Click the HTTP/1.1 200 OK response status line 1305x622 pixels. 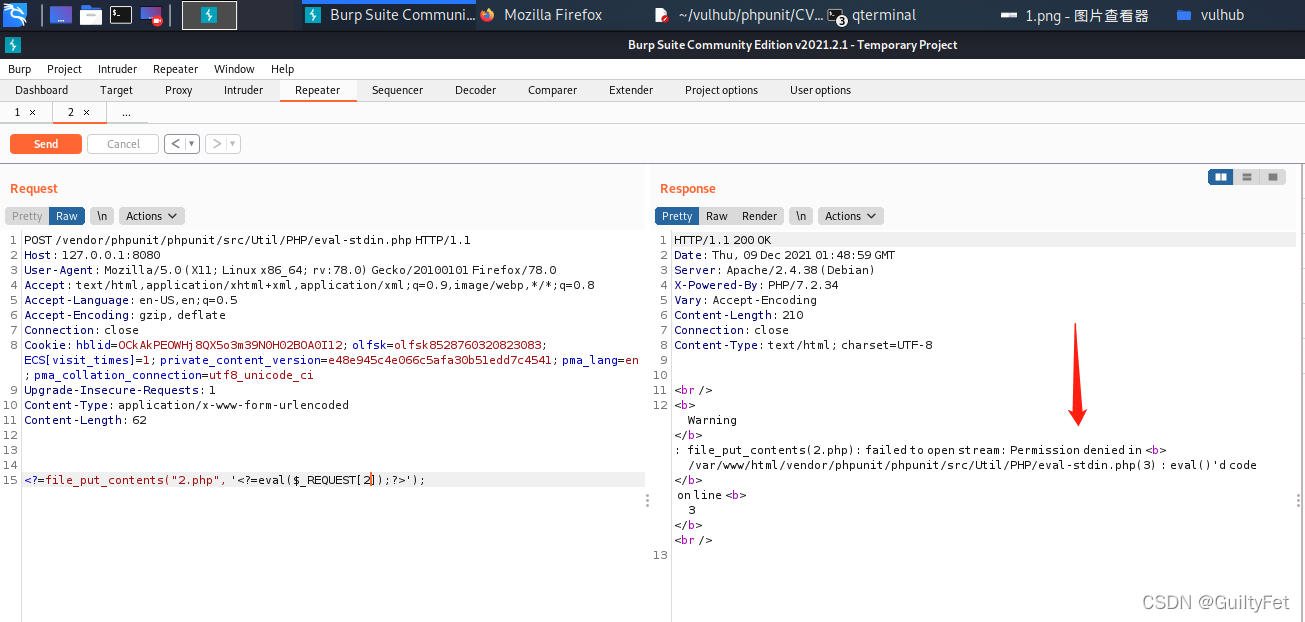point(723,240)
